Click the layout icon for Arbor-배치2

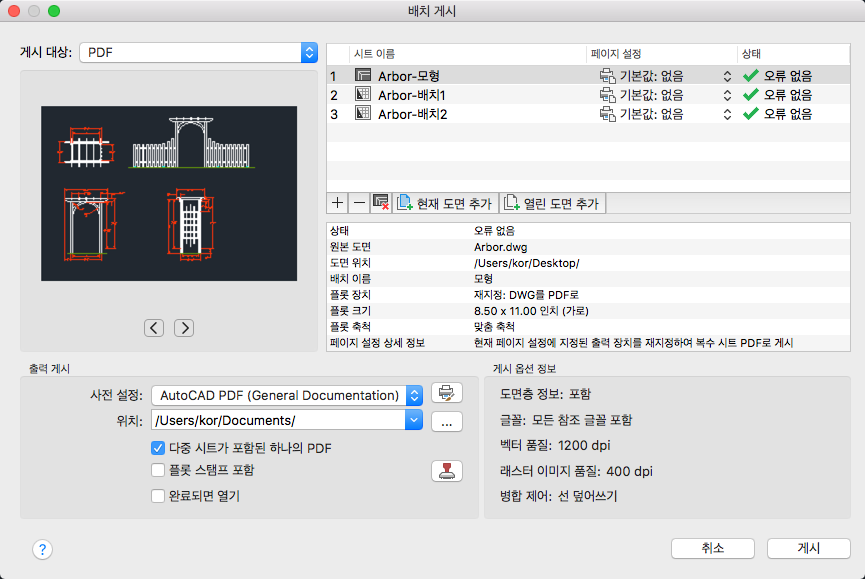[x=363, y=114]
